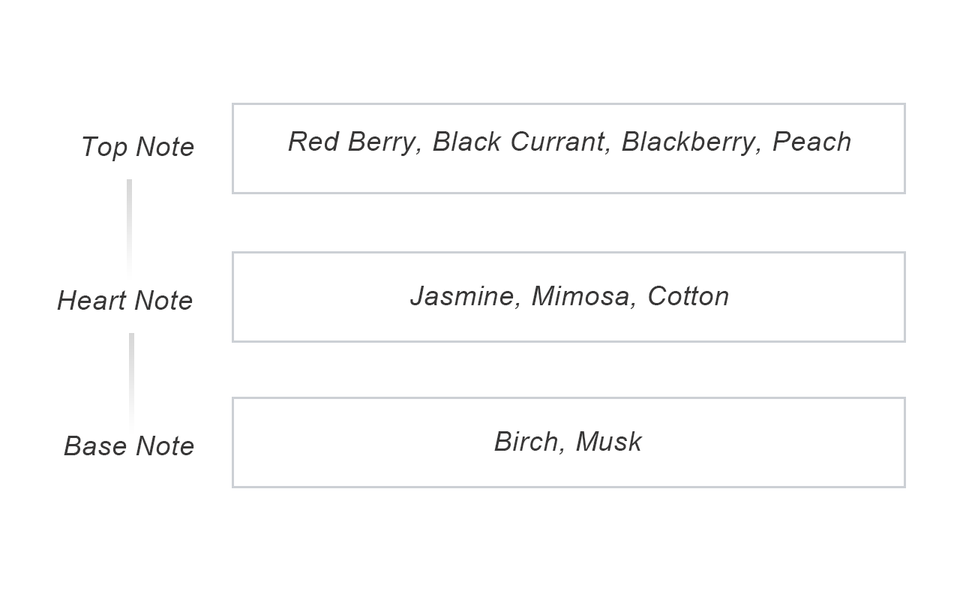Select Birch in the base notes
960x600 pixels.
tap(526, 442)
